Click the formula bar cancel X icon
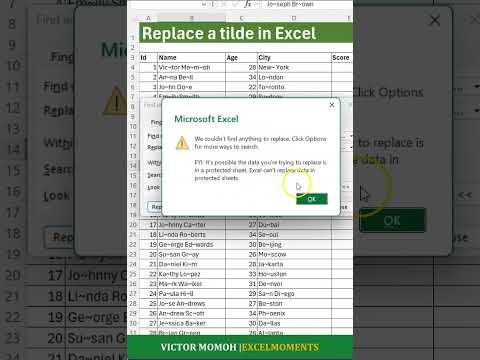480x360 pixels. (x=224, y=4)
